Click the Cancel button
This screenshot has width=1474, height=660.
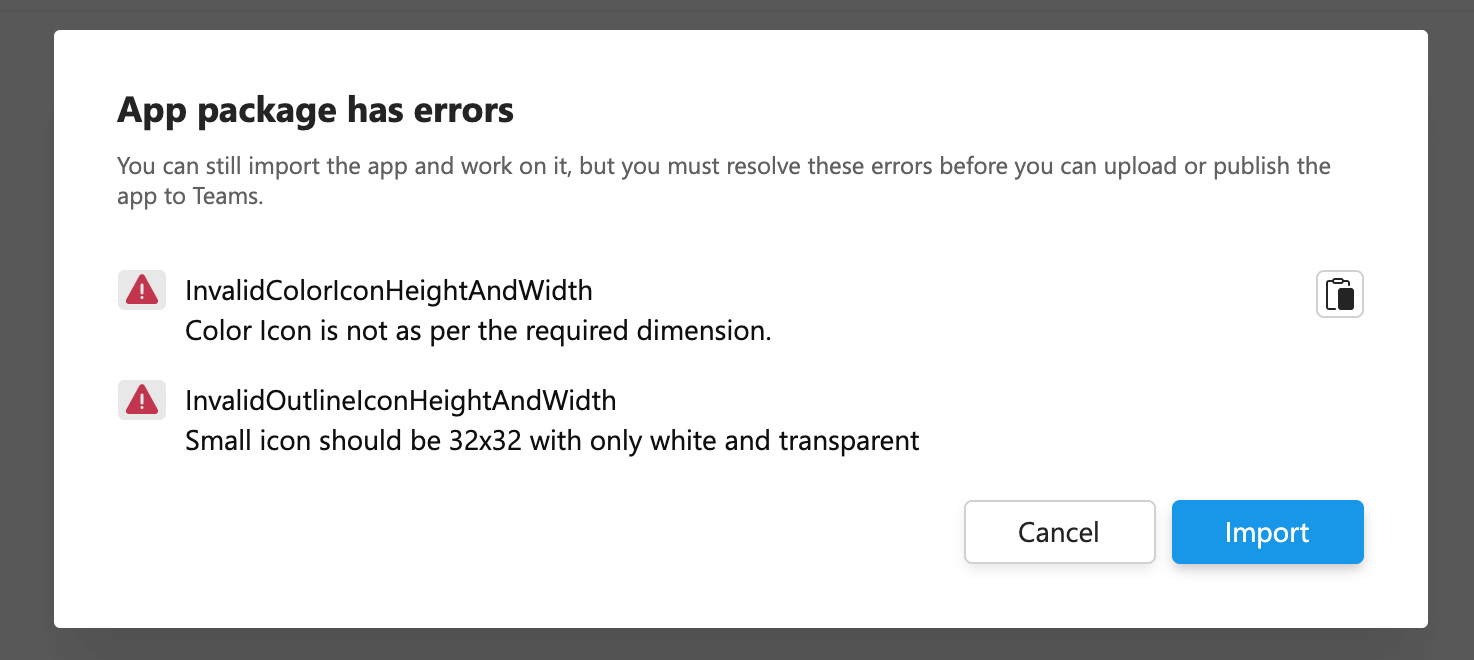1059,532
